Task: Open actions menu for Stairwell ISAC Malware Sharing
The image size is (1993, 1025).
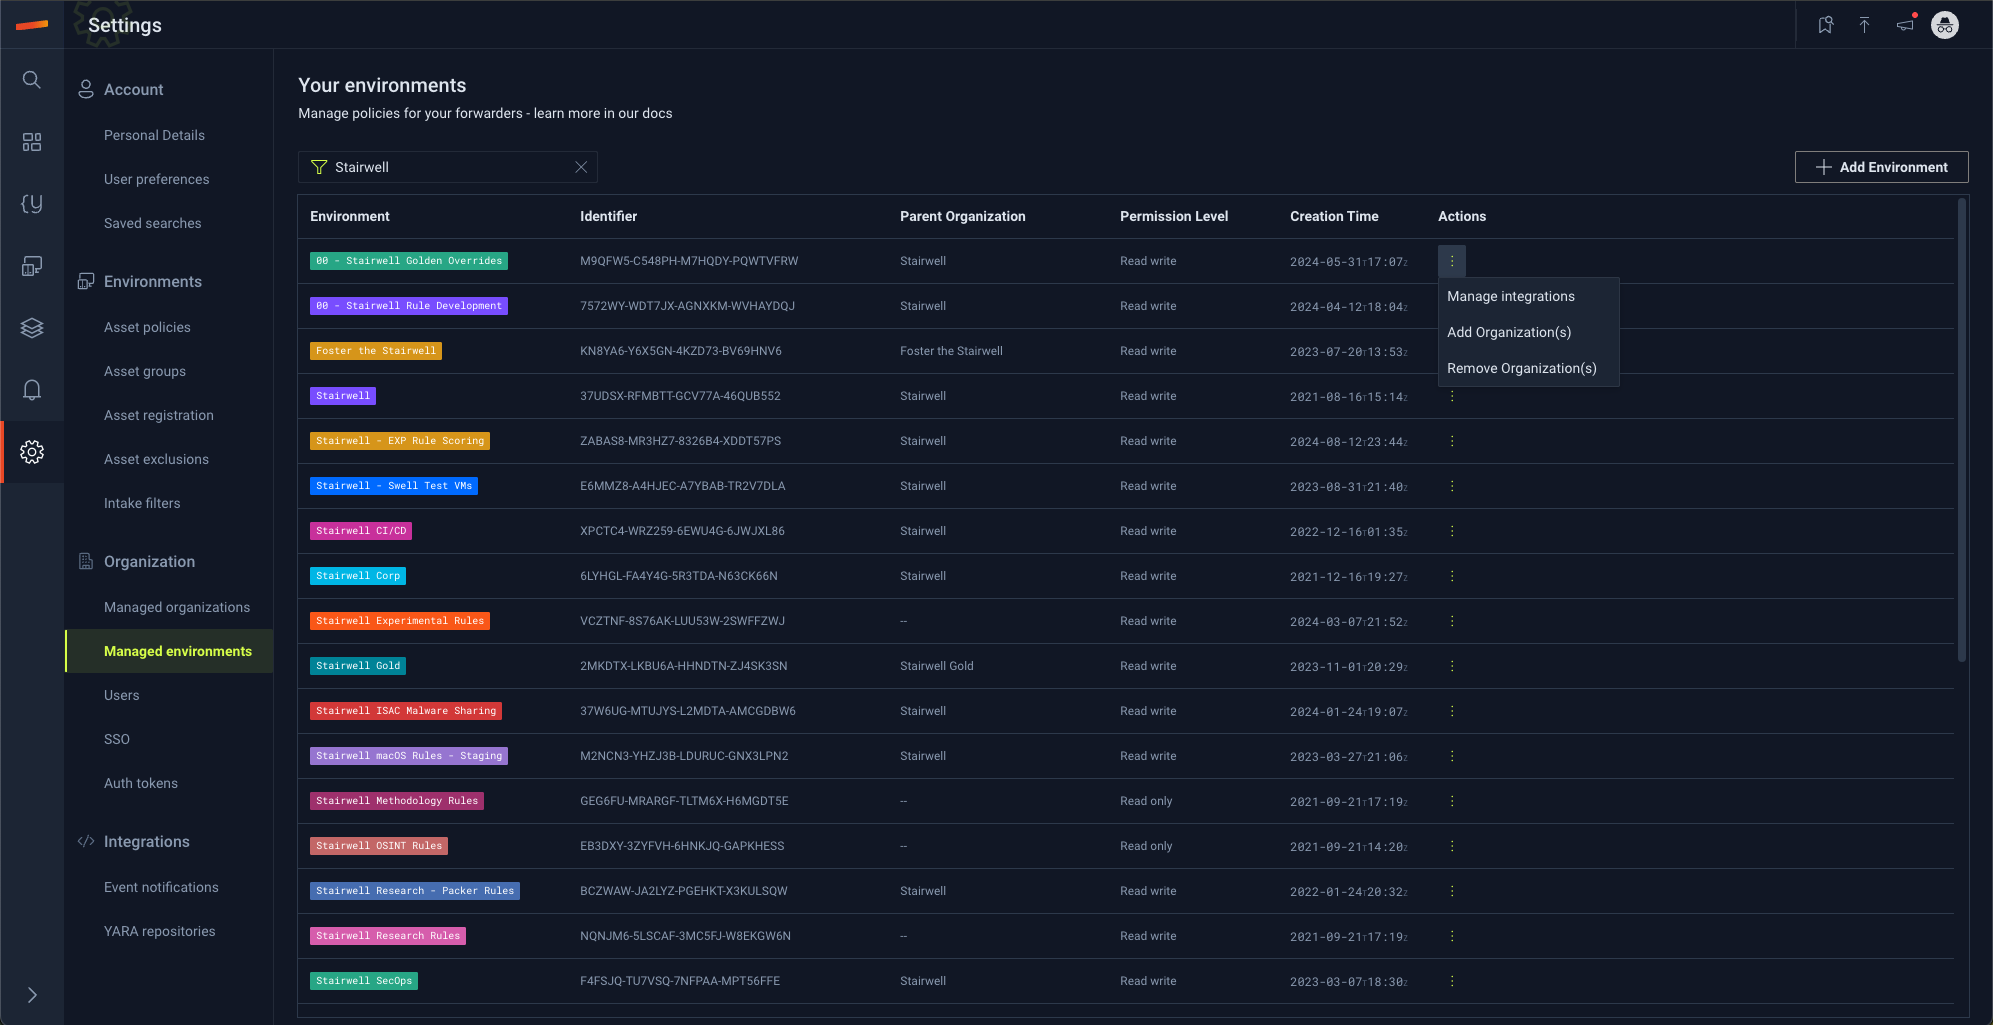Action: [1452, 711]
